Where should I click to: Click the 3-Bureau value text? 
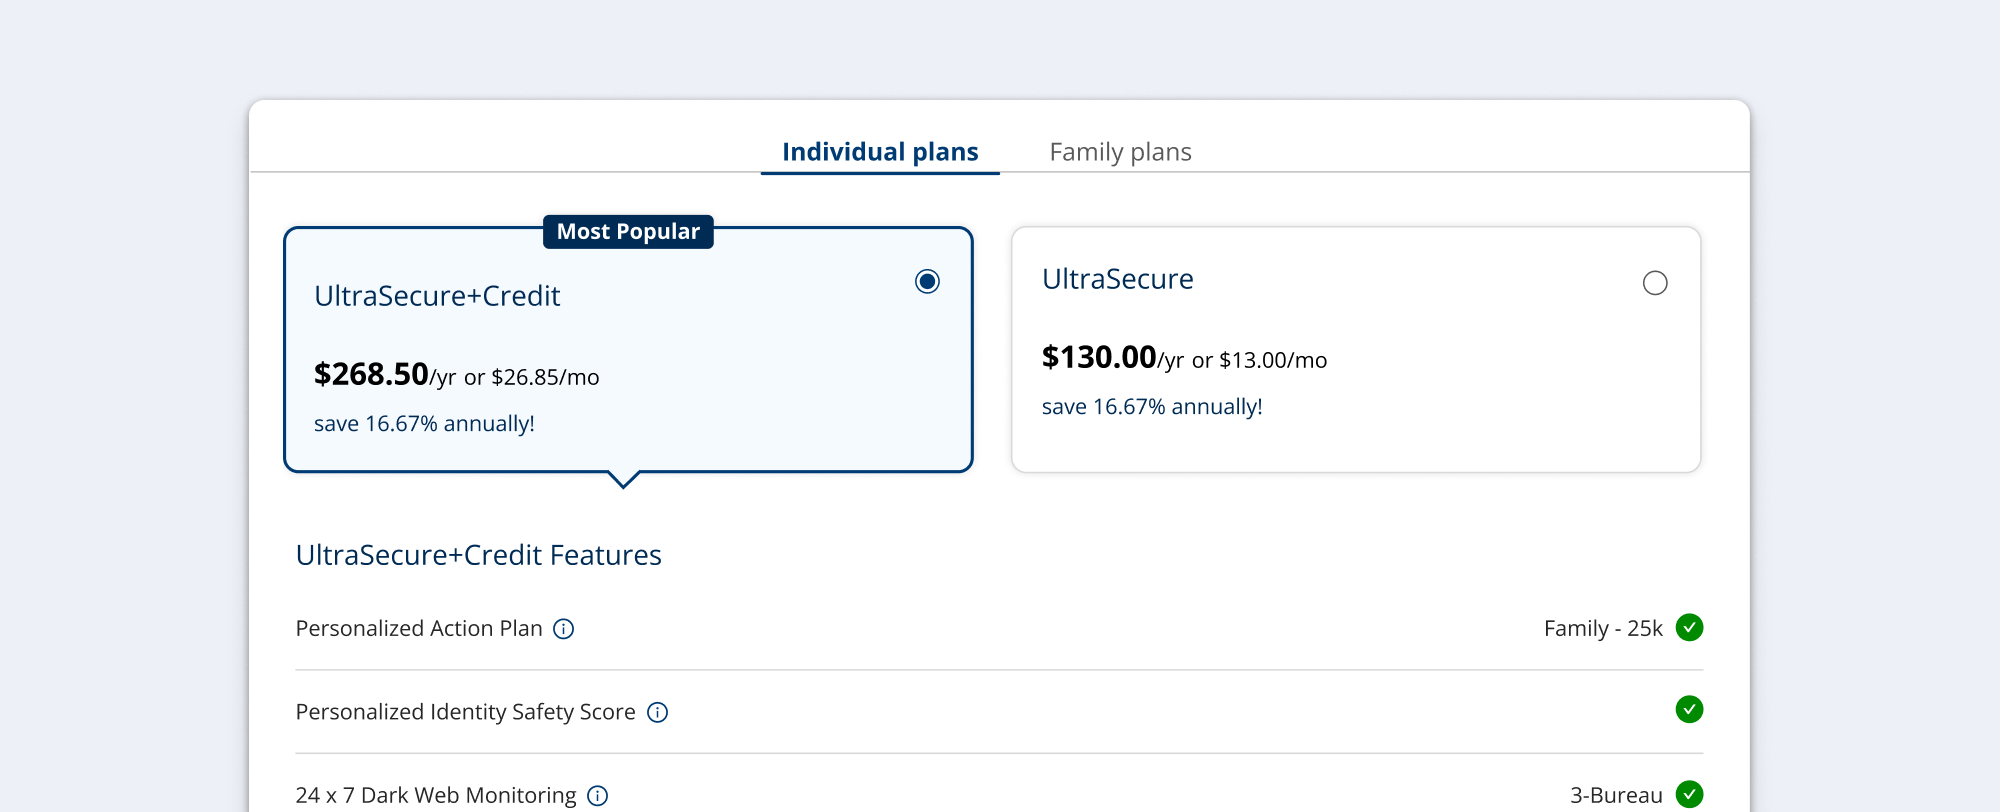[x=1615, y=796]
